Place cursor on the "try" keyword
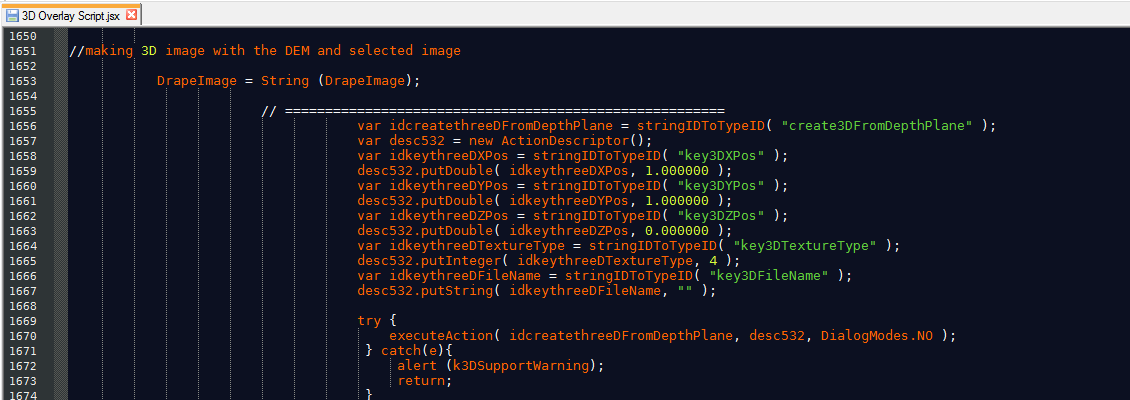This screenshot has width=1130, height=400. [369, 320]
